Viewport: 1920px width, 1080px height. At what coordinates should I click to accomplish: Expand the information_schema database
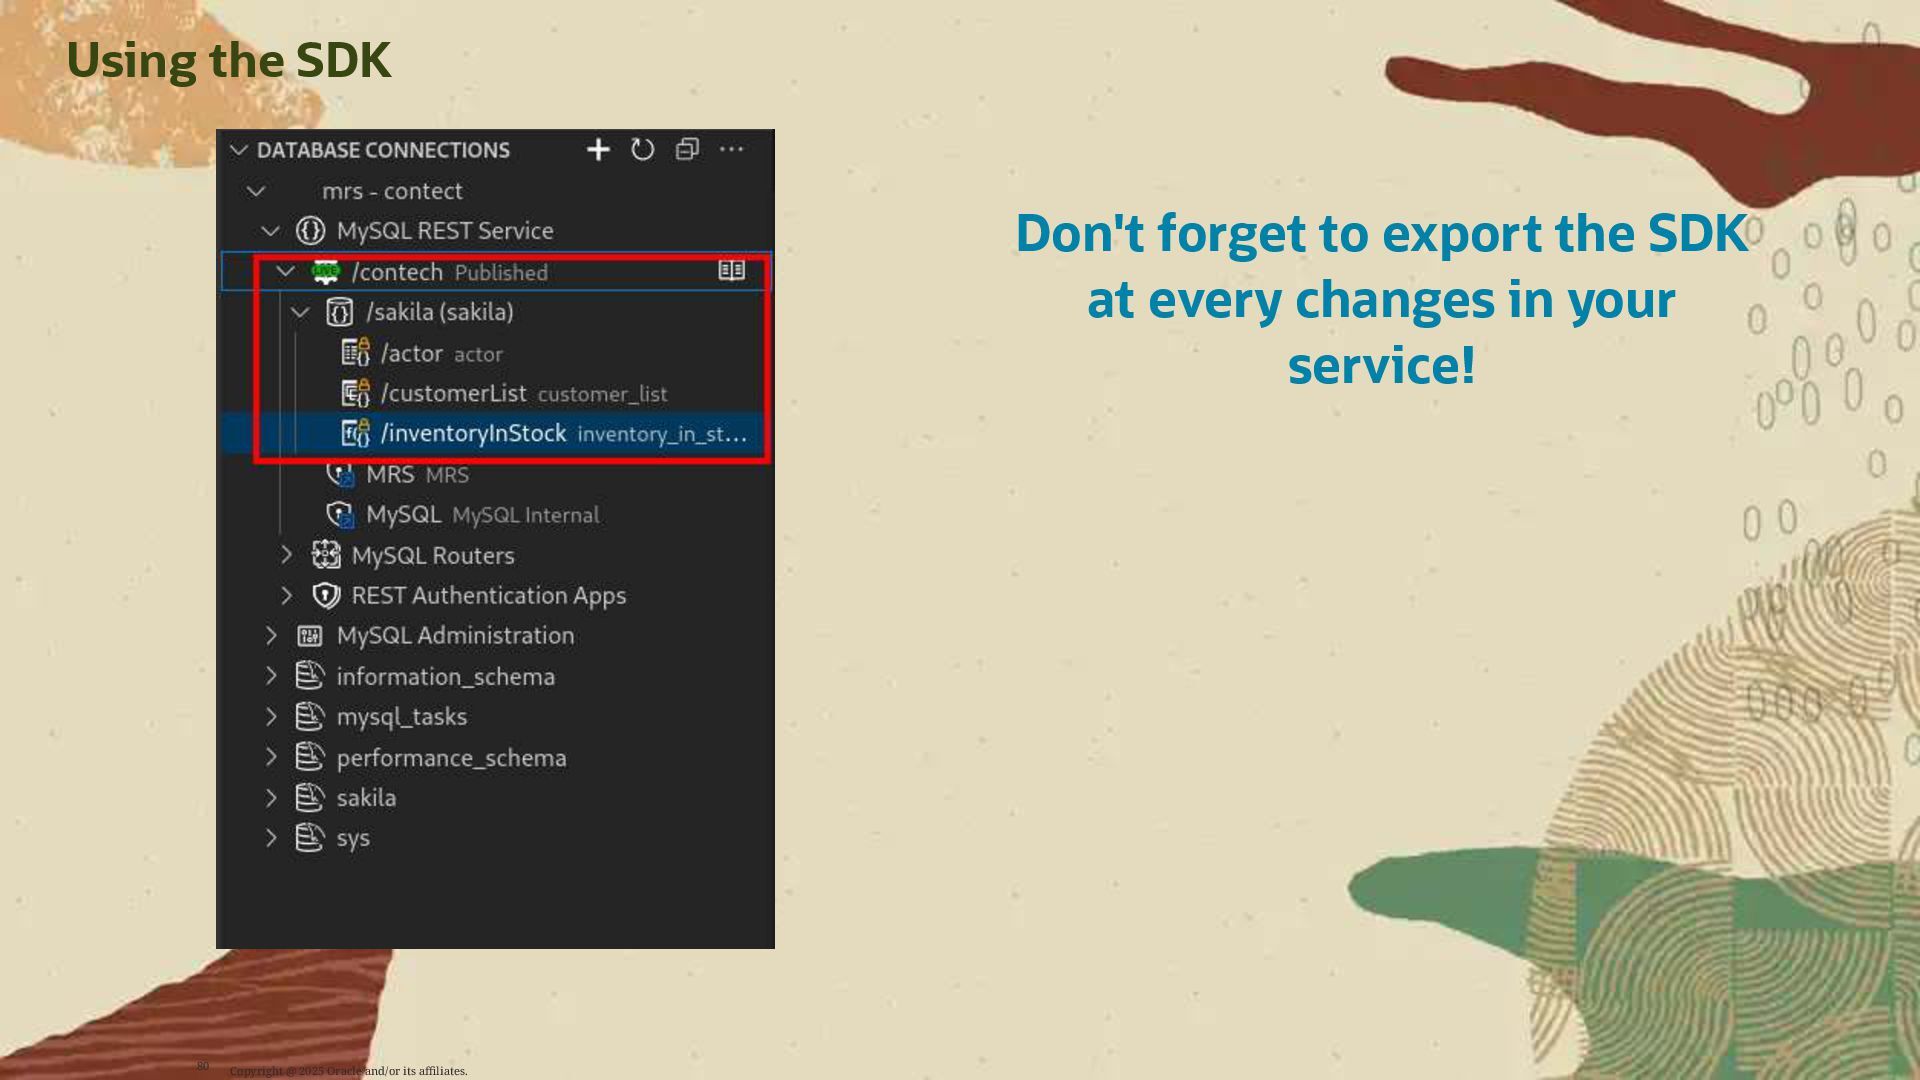click(271, 676)
